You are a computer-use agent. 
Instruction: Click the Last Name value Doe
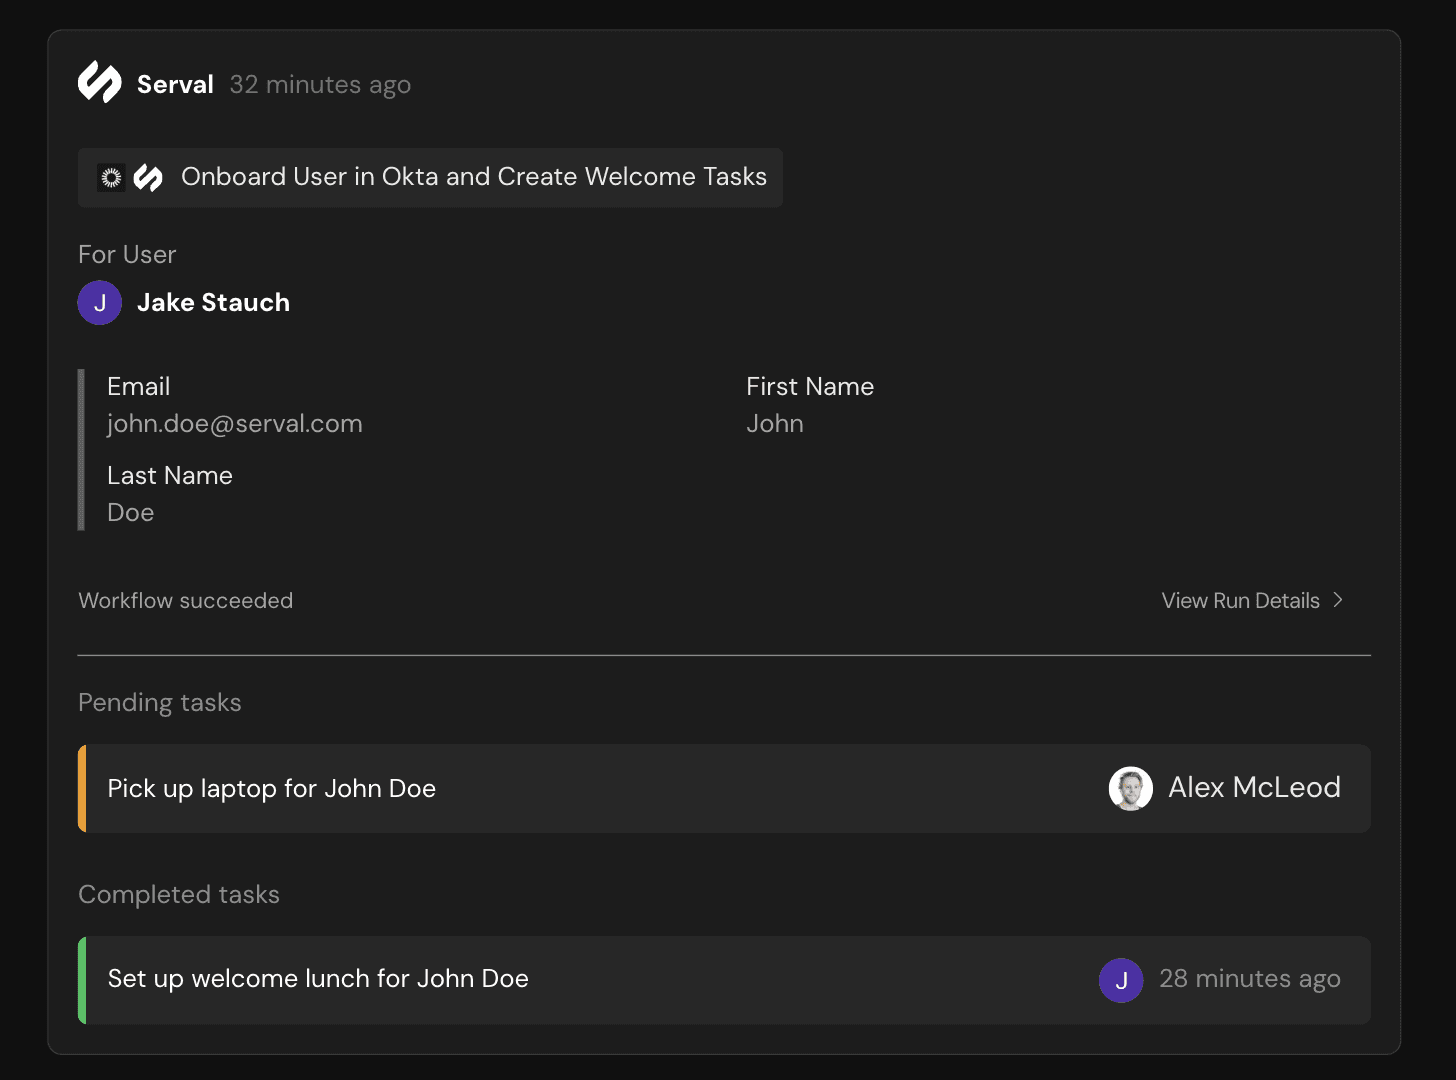click(x=131, y=513)
